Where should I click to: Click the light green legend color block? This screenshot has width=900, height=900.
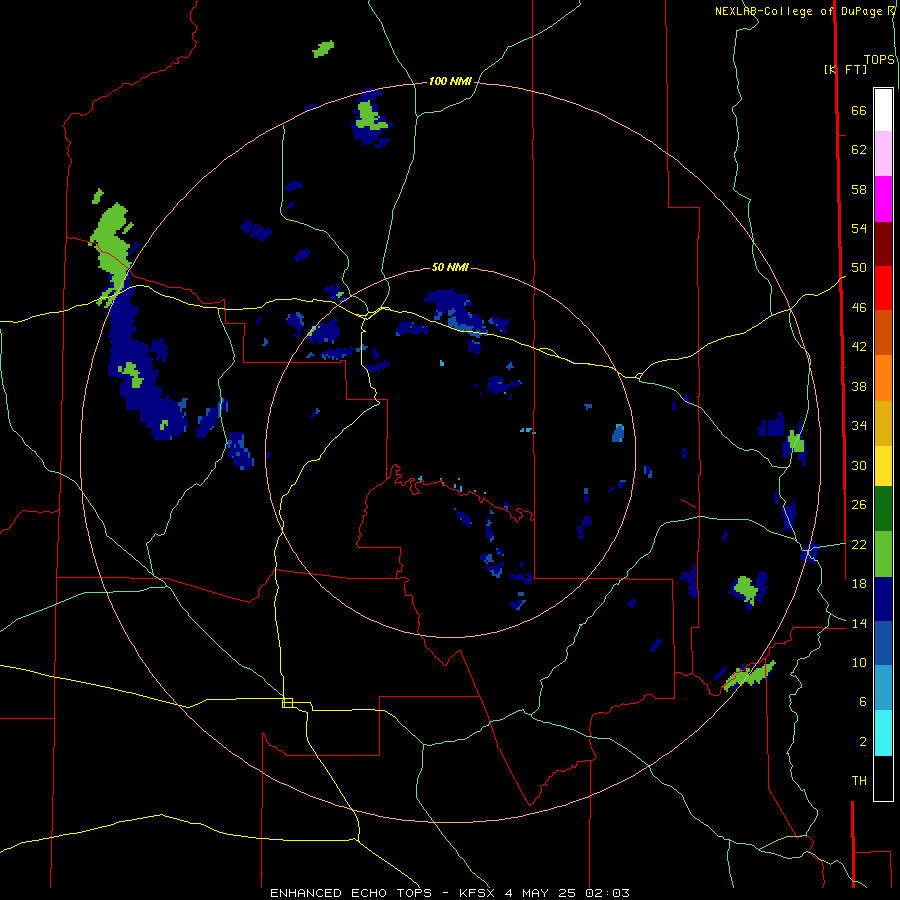(883, 554)
